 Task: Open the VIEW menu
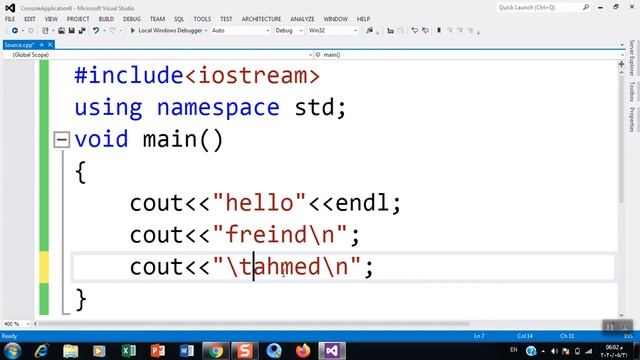pyautogui.click(x=51, y=19)
